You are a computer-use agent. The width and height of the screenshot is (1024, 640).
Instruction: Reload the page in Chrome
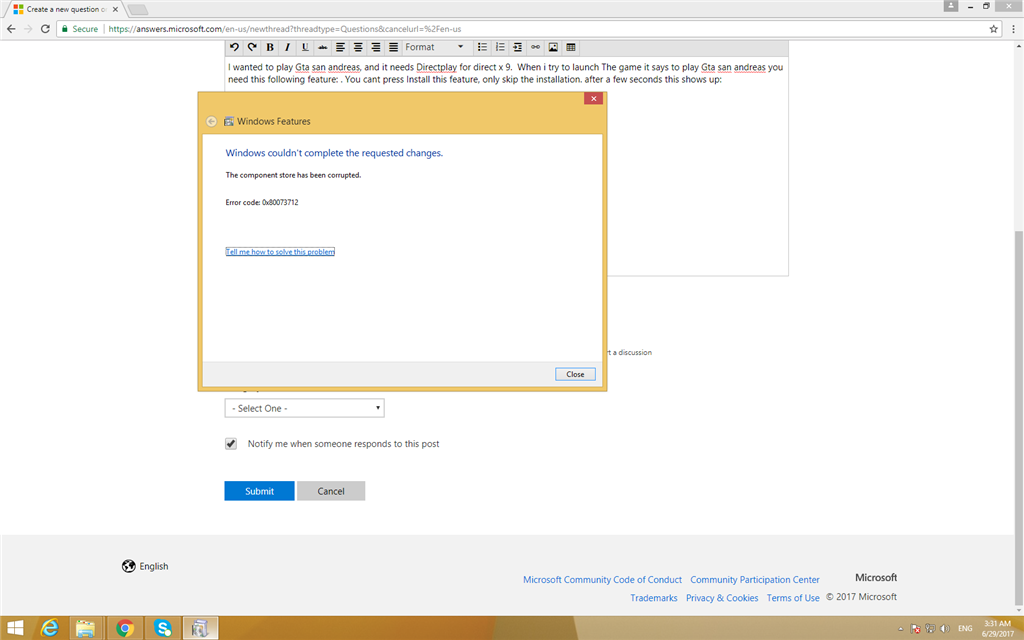point(45,29)
